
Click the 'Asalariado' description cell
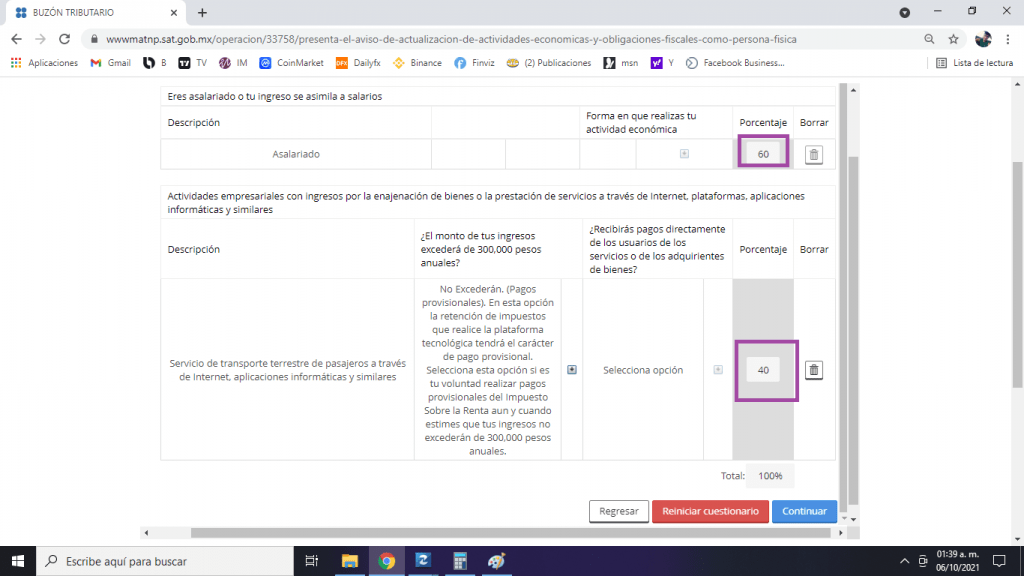tap(296, 154)
